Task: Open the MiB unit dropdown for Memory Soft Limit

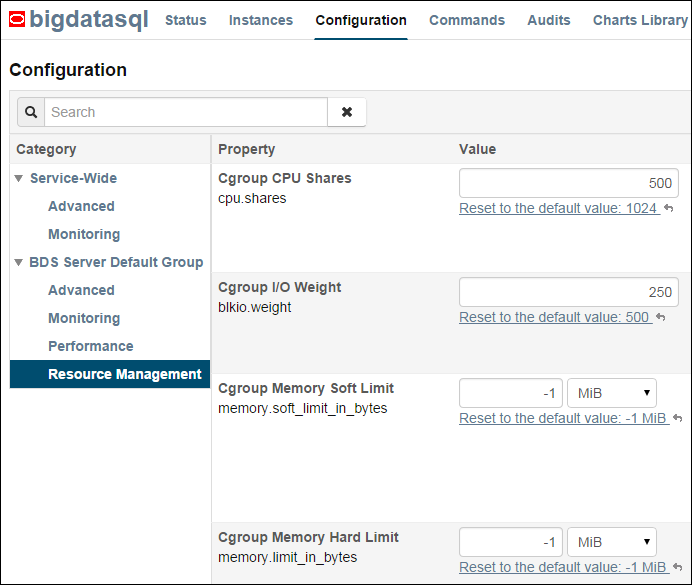Action: pos(612,393)
